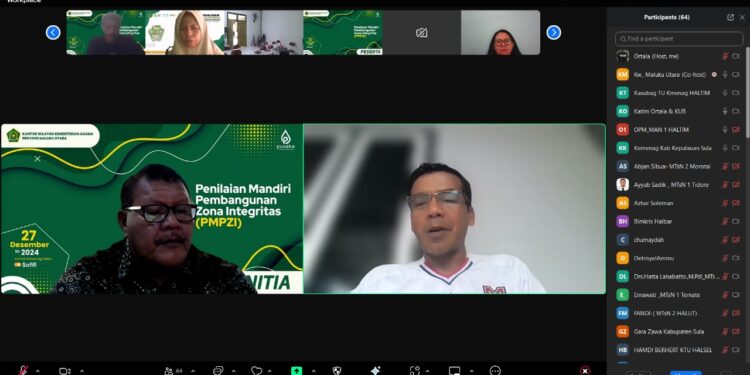This screenshot has width=750, height=375.
Task: Select the PANITIA speaker video tile
Action: click(152, 209)
